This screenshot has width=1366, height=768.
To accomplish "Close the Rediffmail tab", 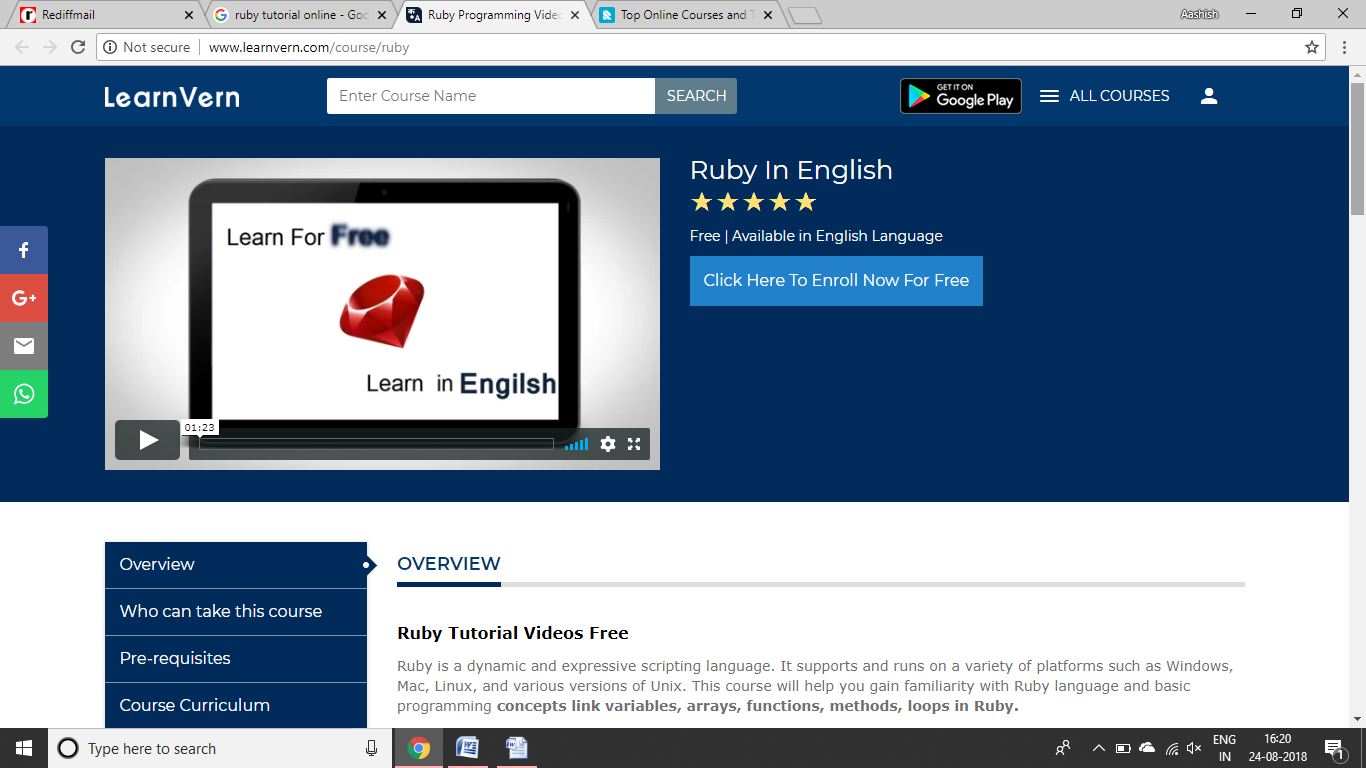I will (189, 15).
